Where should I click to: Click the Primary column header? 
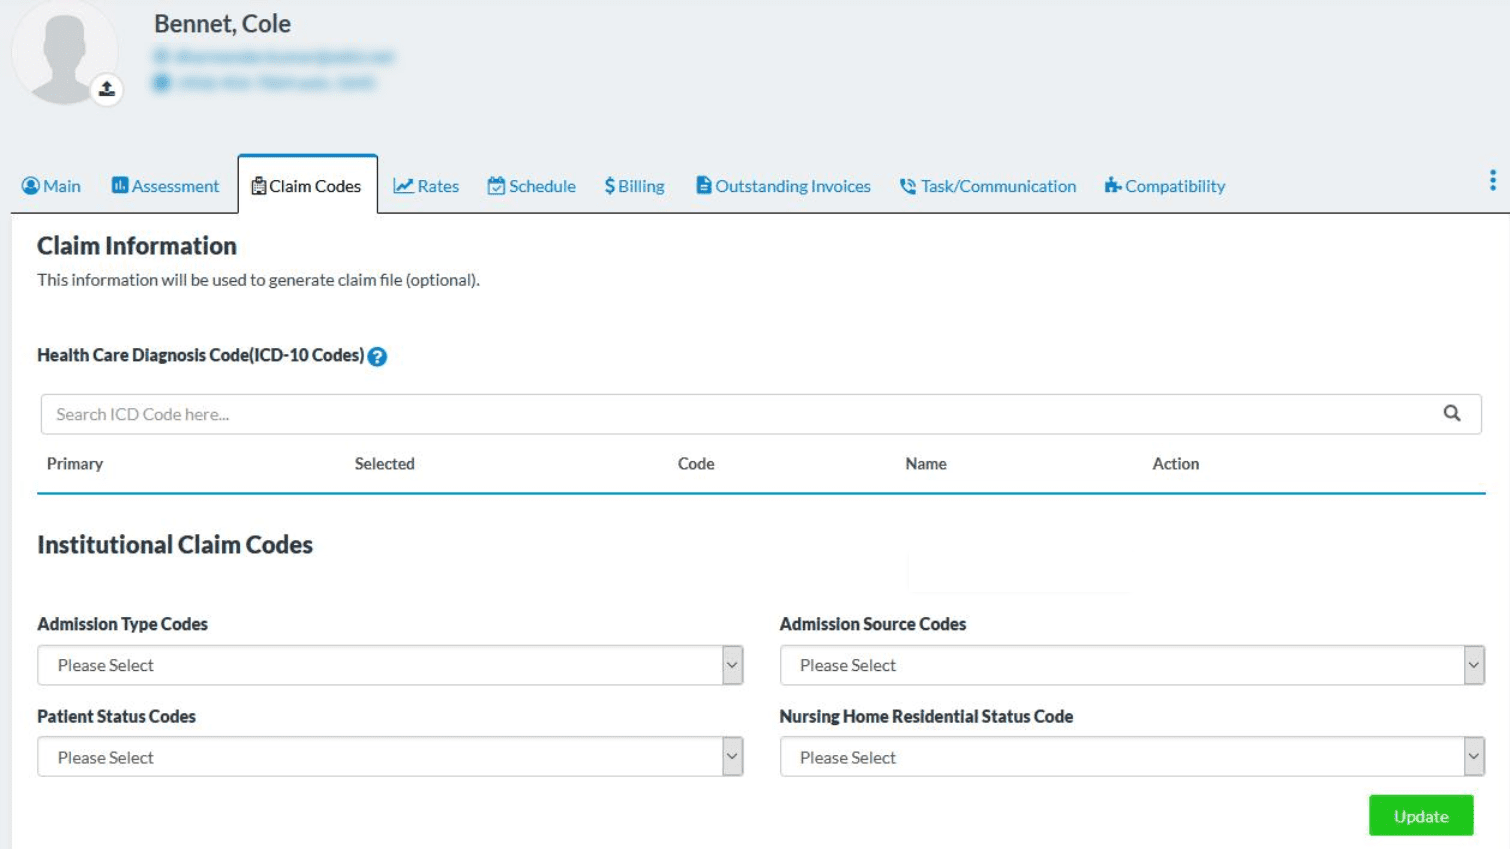click(74, 463)
